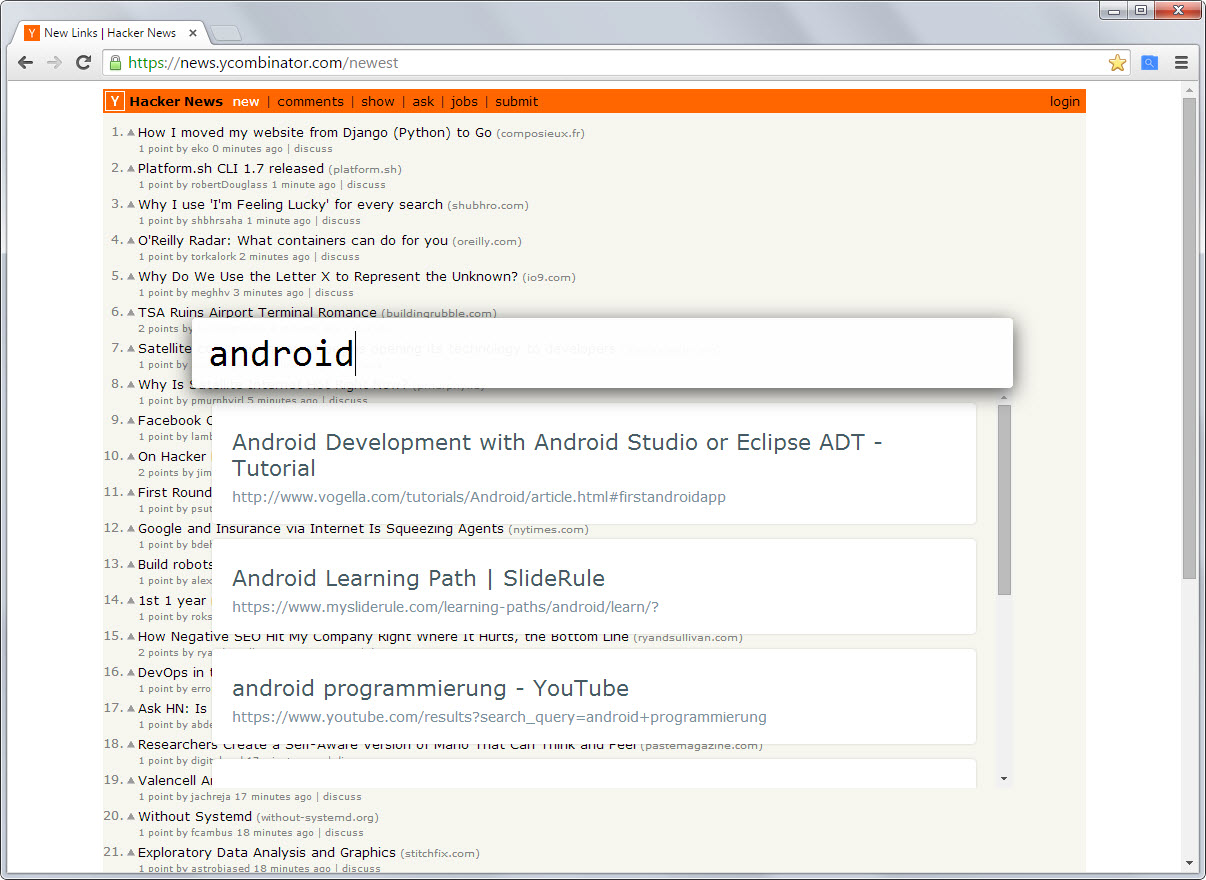Click the page vertical scrollbar thumb
This screenshot has width=1206, height=880.
1189,338
